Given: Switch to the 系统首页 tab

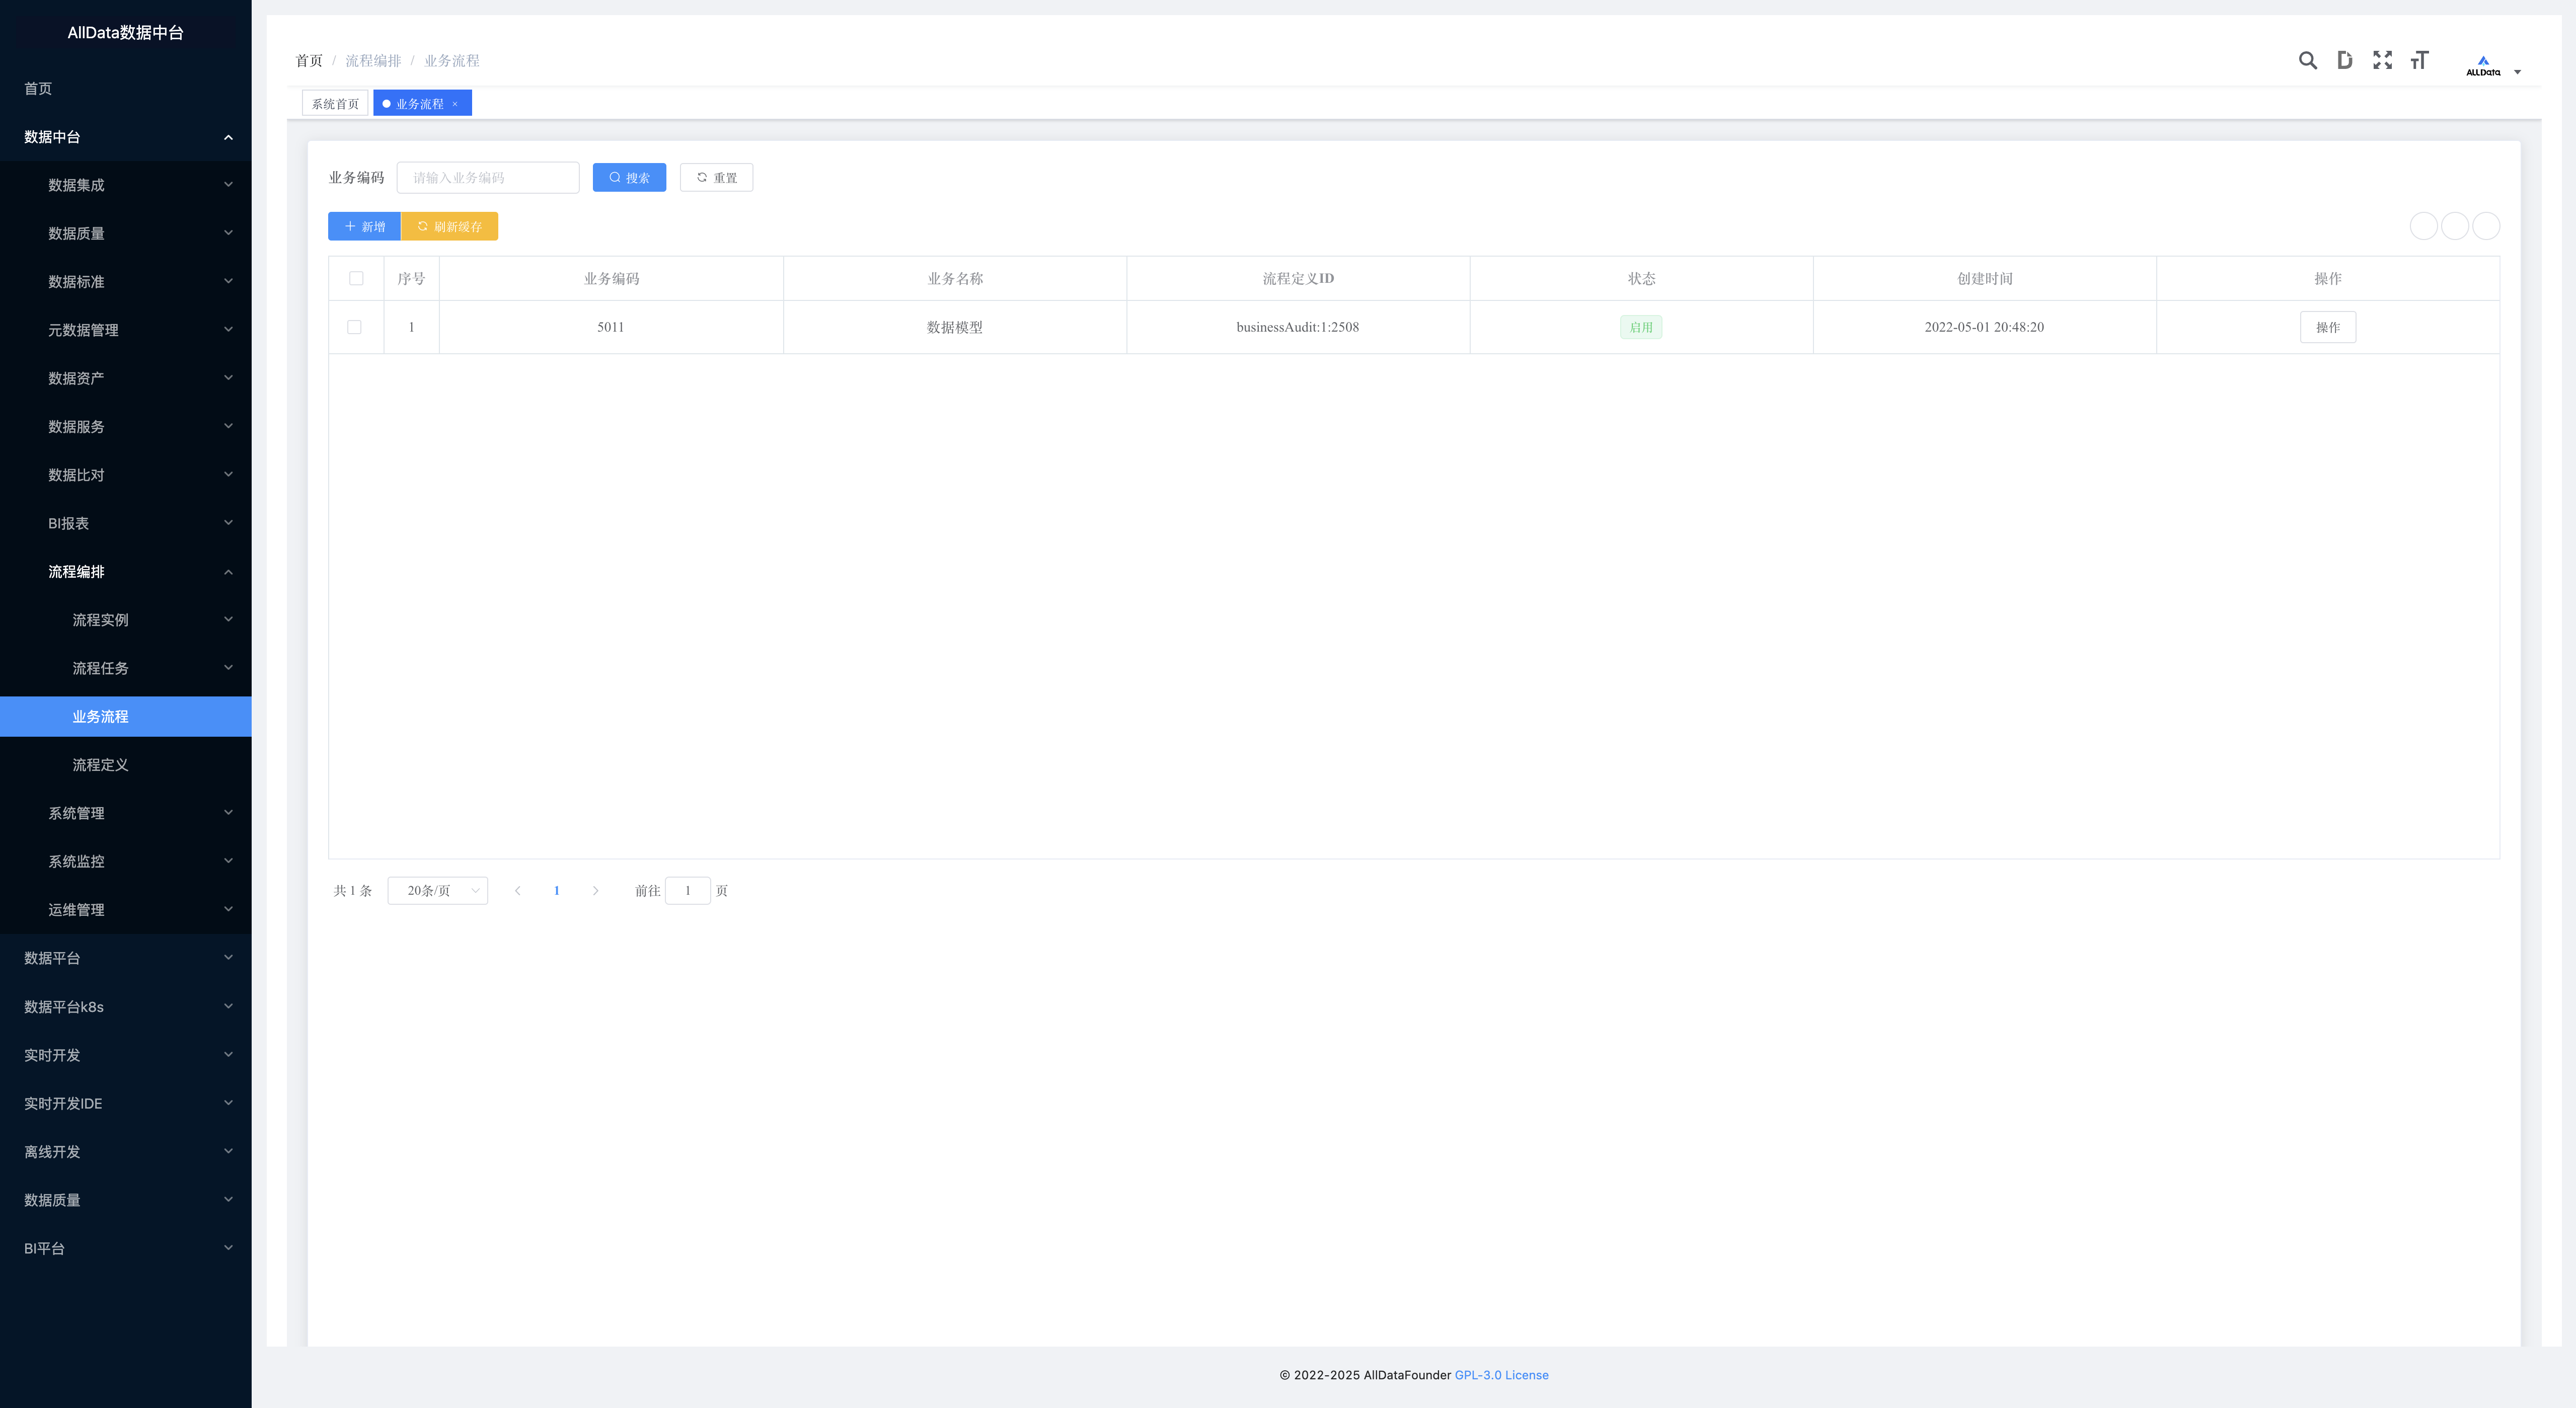Looking at the screenshot, I should click(335, 104).
